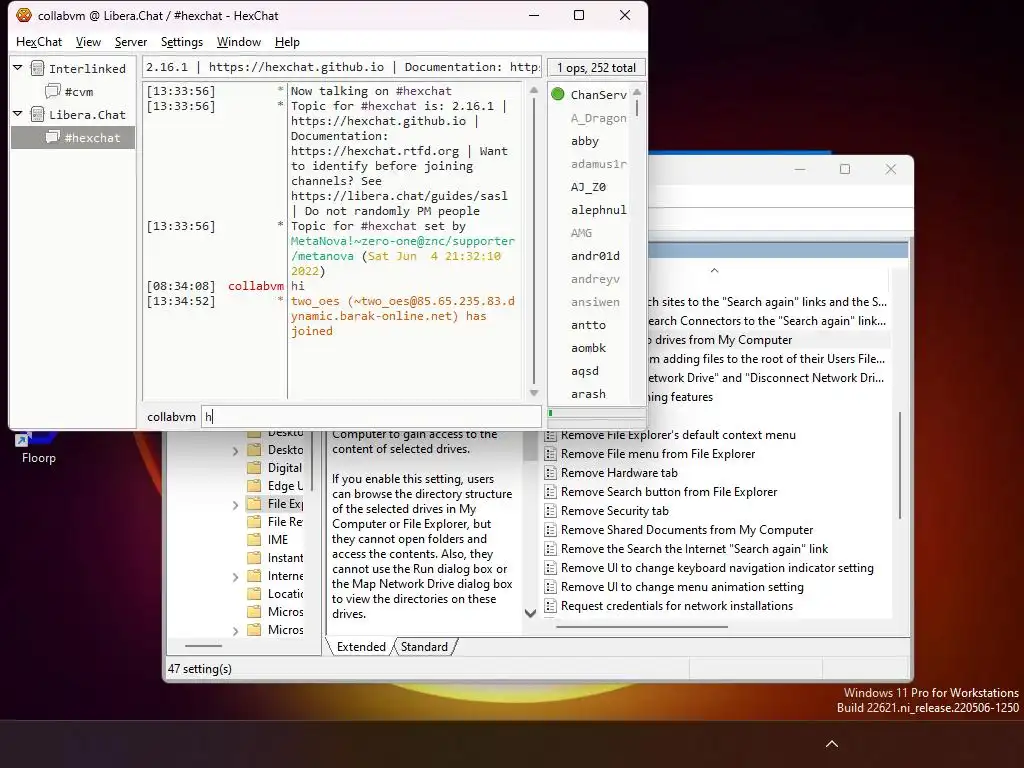Click the Edge UI folder icon
This screenshot has width=1024, height=768.
(254, 486)
